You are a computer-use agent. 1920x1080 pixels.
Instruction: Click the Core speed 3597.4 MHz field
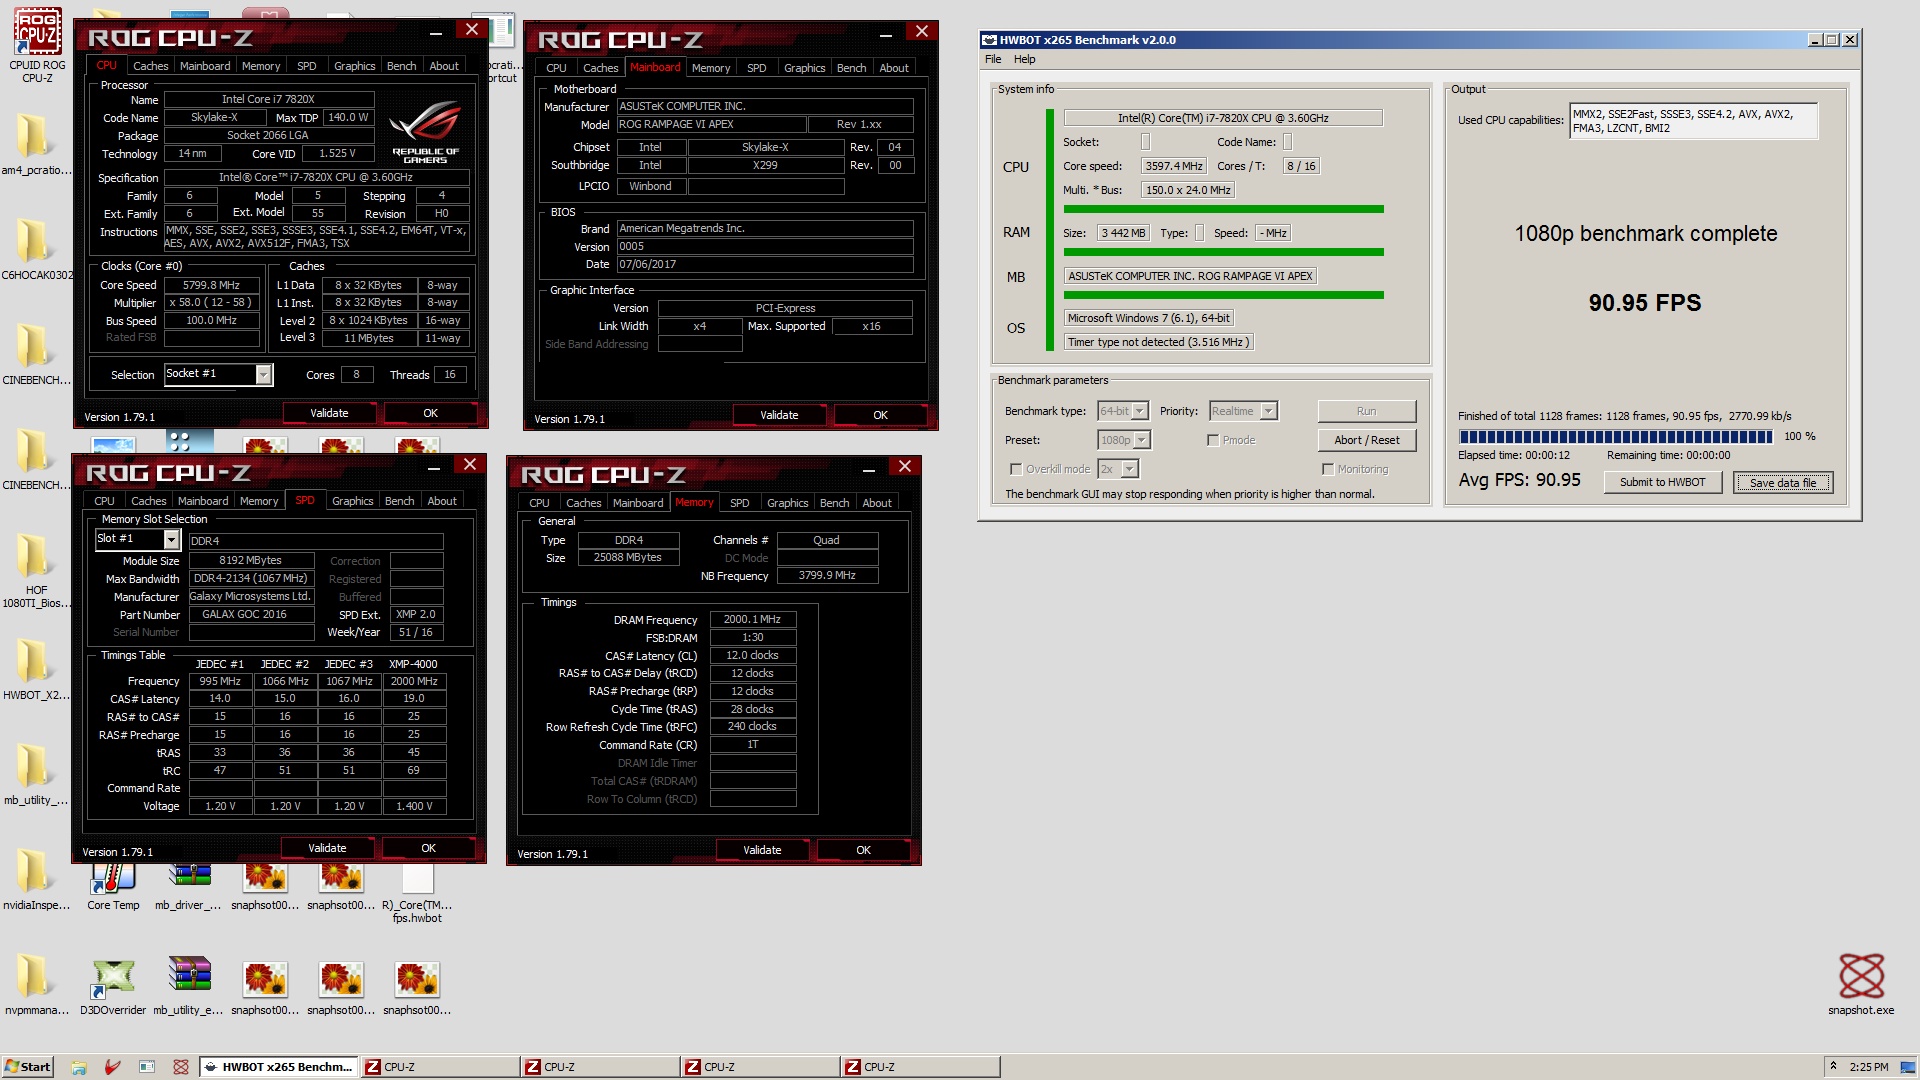1174,166
